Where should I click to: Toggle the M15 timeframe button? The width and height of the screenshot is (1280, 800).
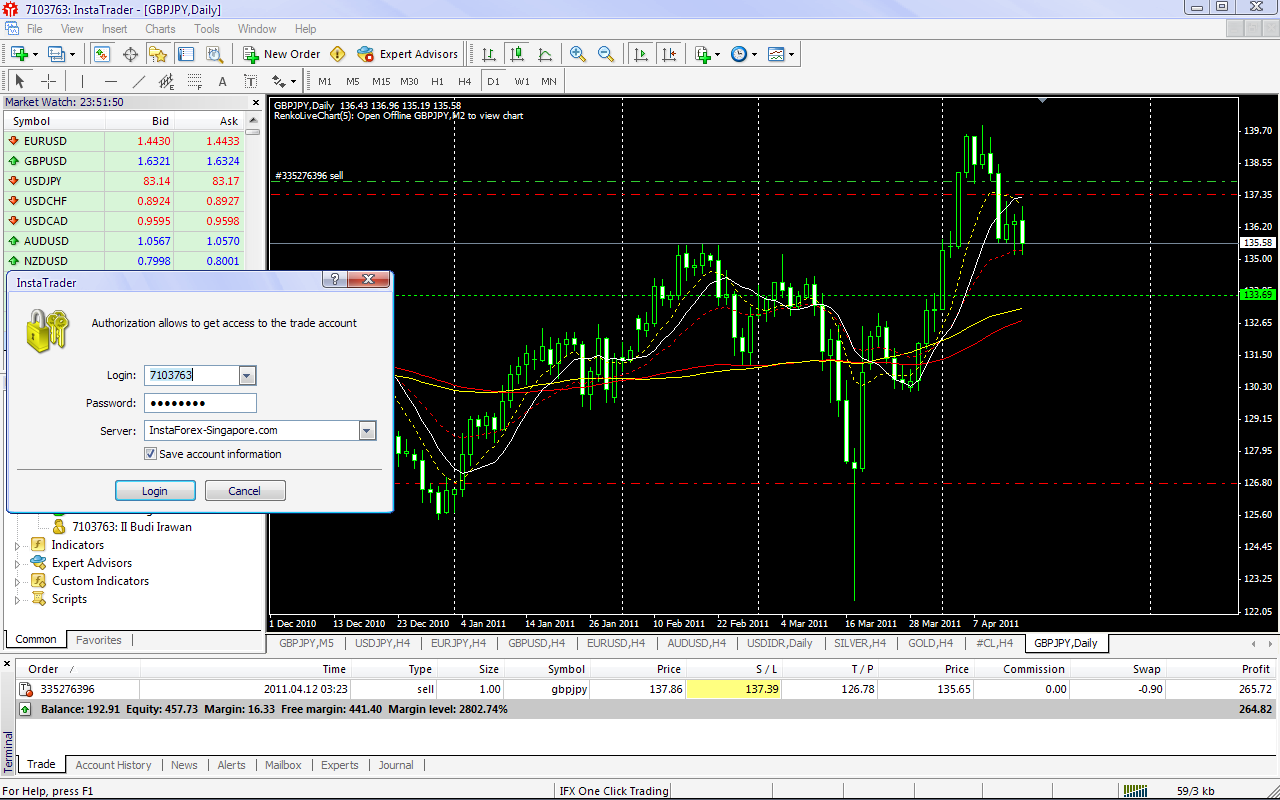pos(381,81)
